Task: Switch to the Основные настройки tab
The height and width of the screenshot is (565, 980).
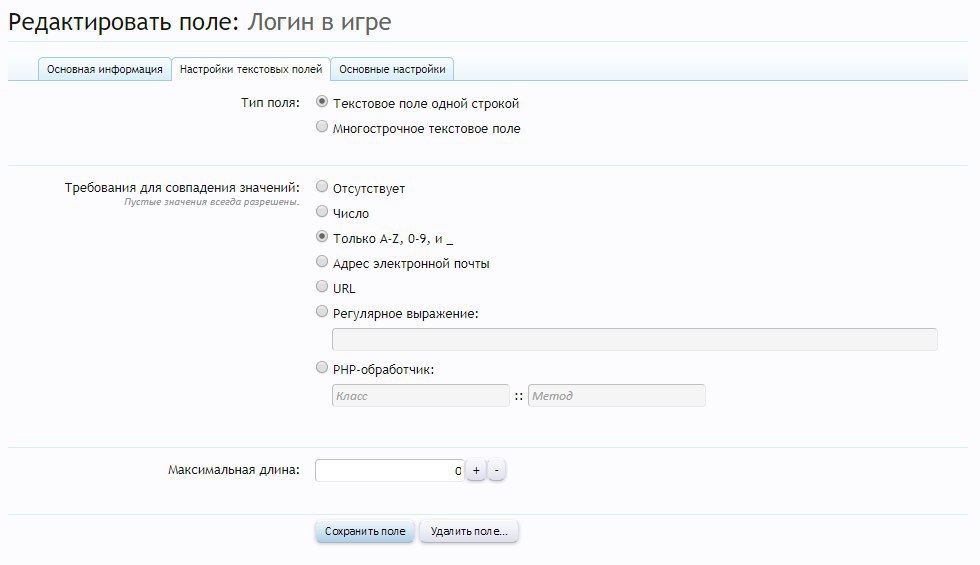Action: pyautogui.click(x=394, y=70)
